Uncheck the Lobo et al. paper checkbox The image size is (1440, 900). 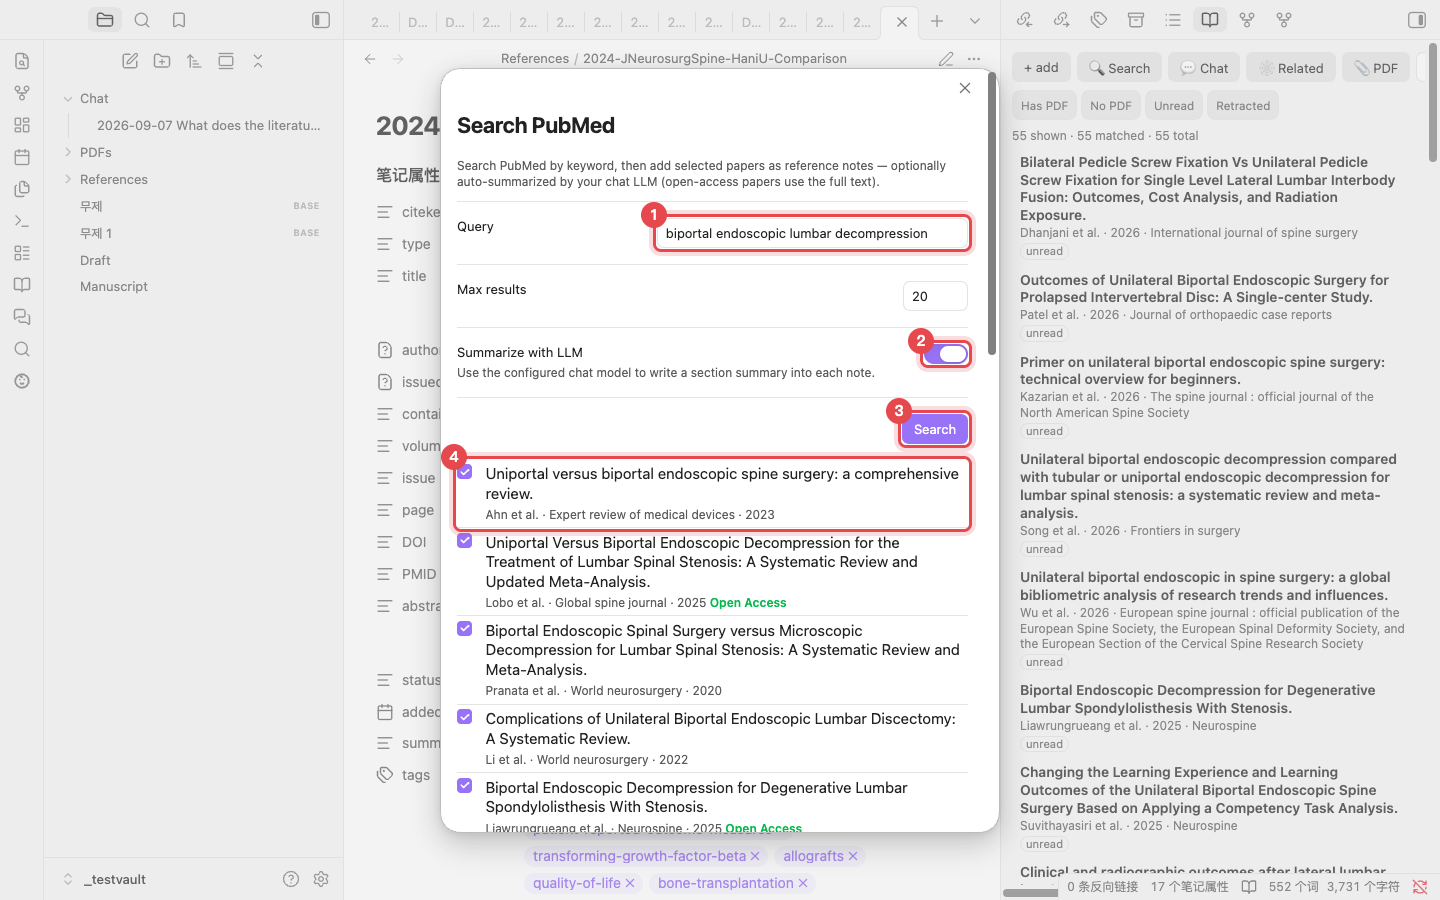tap(465, 541)
